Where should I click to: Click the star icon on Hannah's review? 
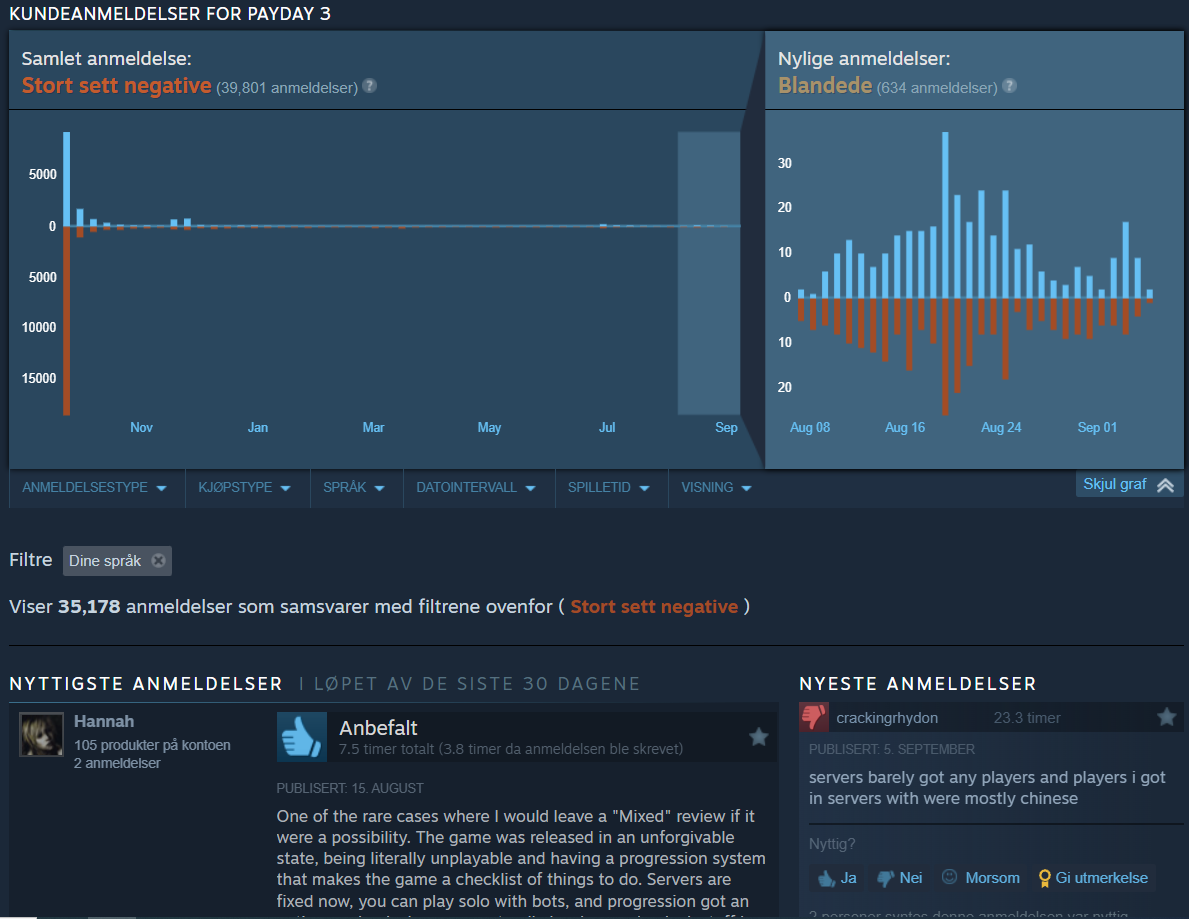pos(758,736)
